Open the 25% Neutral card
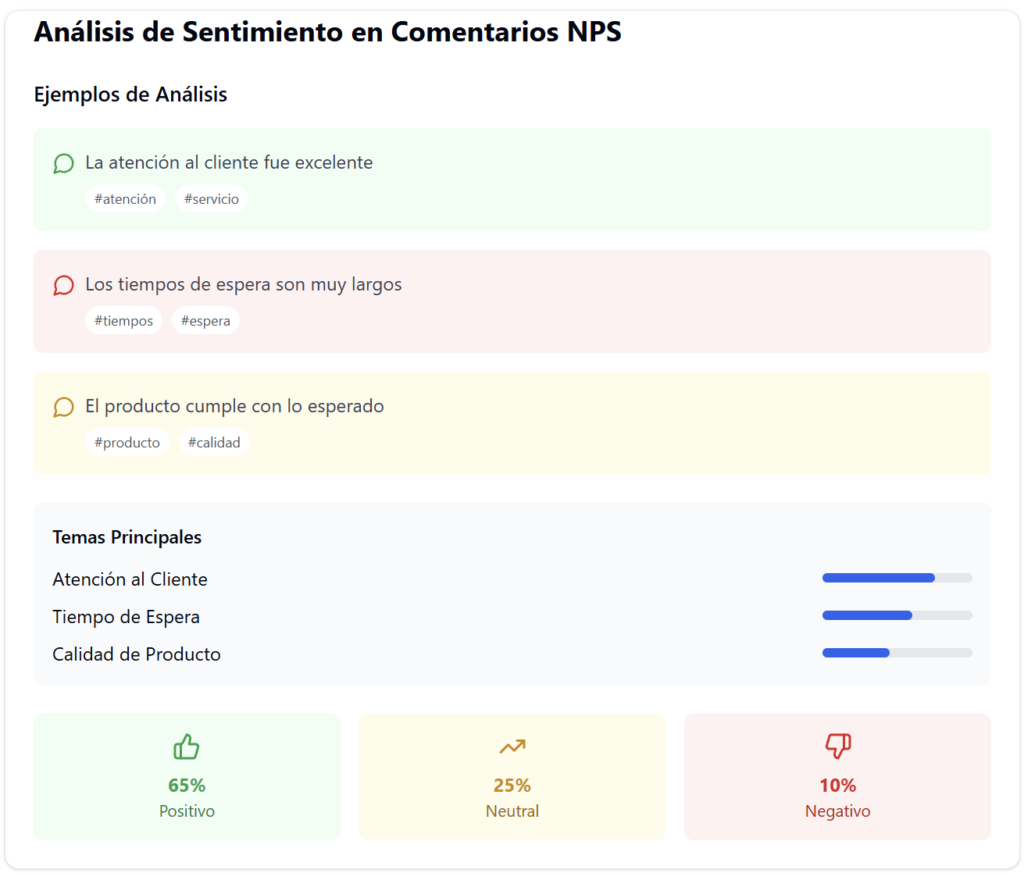The height and width of the screenshot is (873, 1024). (x=512, y=776)
